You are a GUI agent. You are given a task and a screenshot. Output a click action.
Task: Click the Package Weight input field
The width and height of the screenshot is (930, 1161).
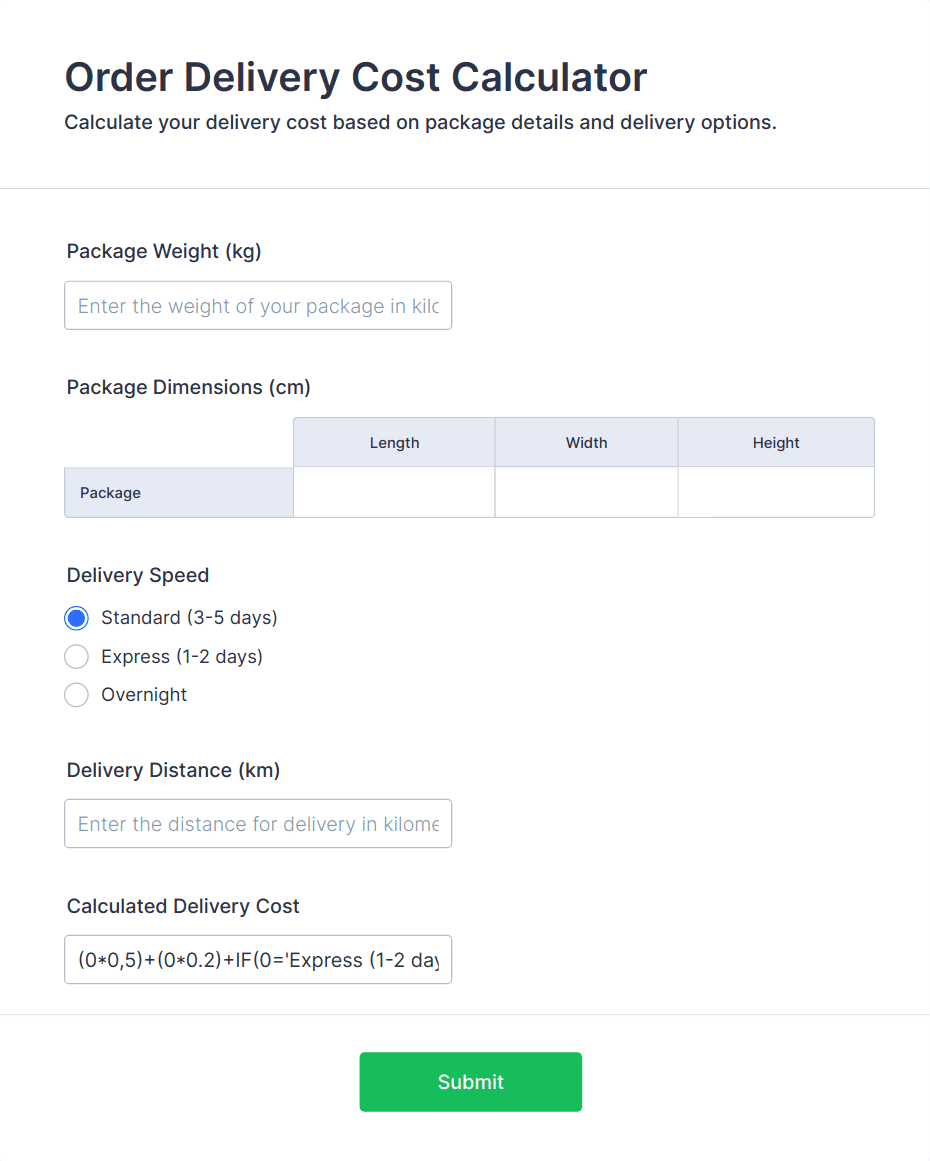258,306
